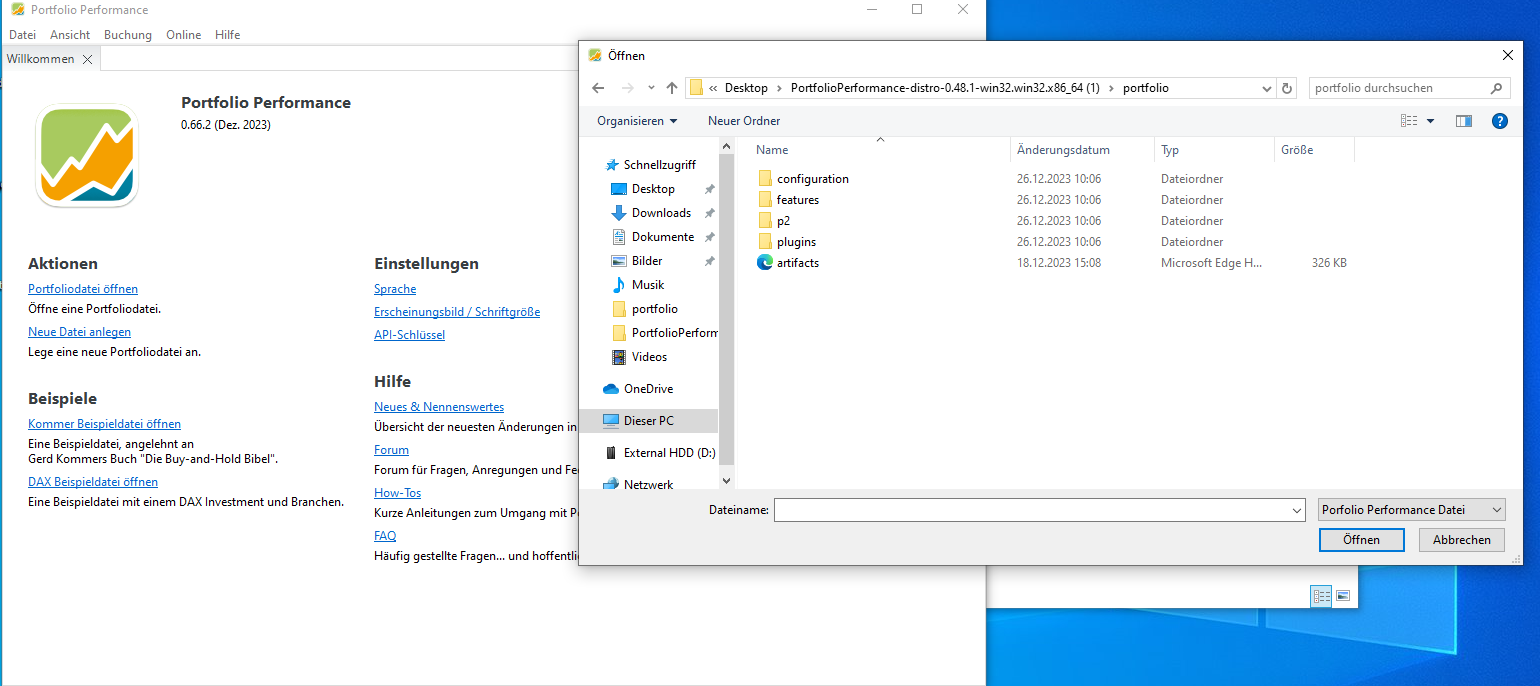Screen dimensions: 1540x686
Task: Open the Buchung menu
Action: (x=128, y=35)
